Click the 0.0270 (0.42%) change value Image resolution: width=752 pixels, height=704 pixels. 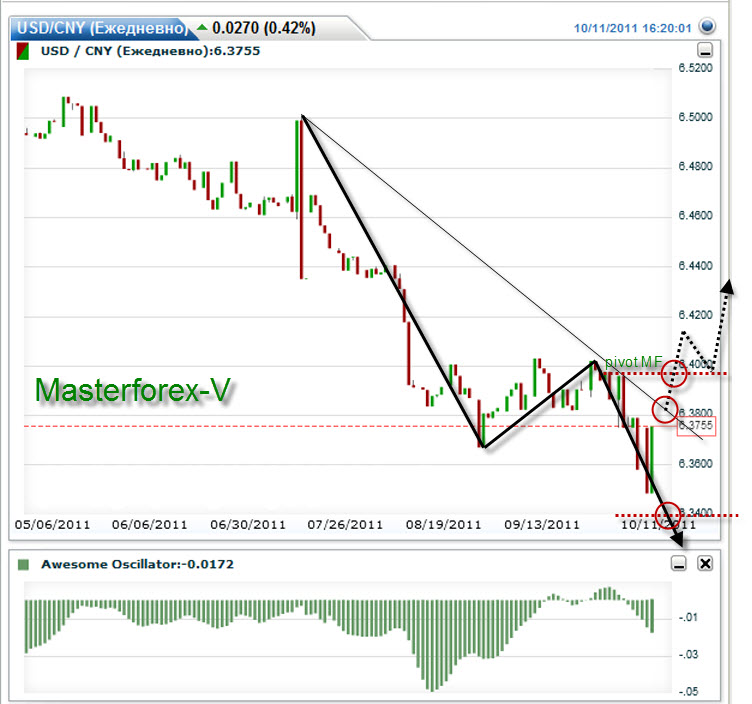point(264,28)
